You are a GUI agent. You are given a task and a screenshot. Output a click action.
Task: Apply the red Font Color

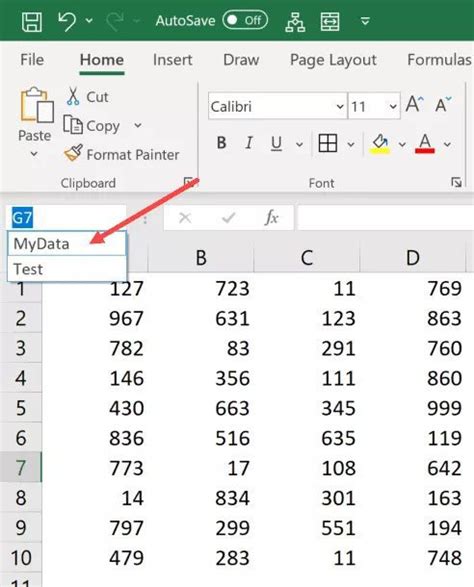point(425,144)
